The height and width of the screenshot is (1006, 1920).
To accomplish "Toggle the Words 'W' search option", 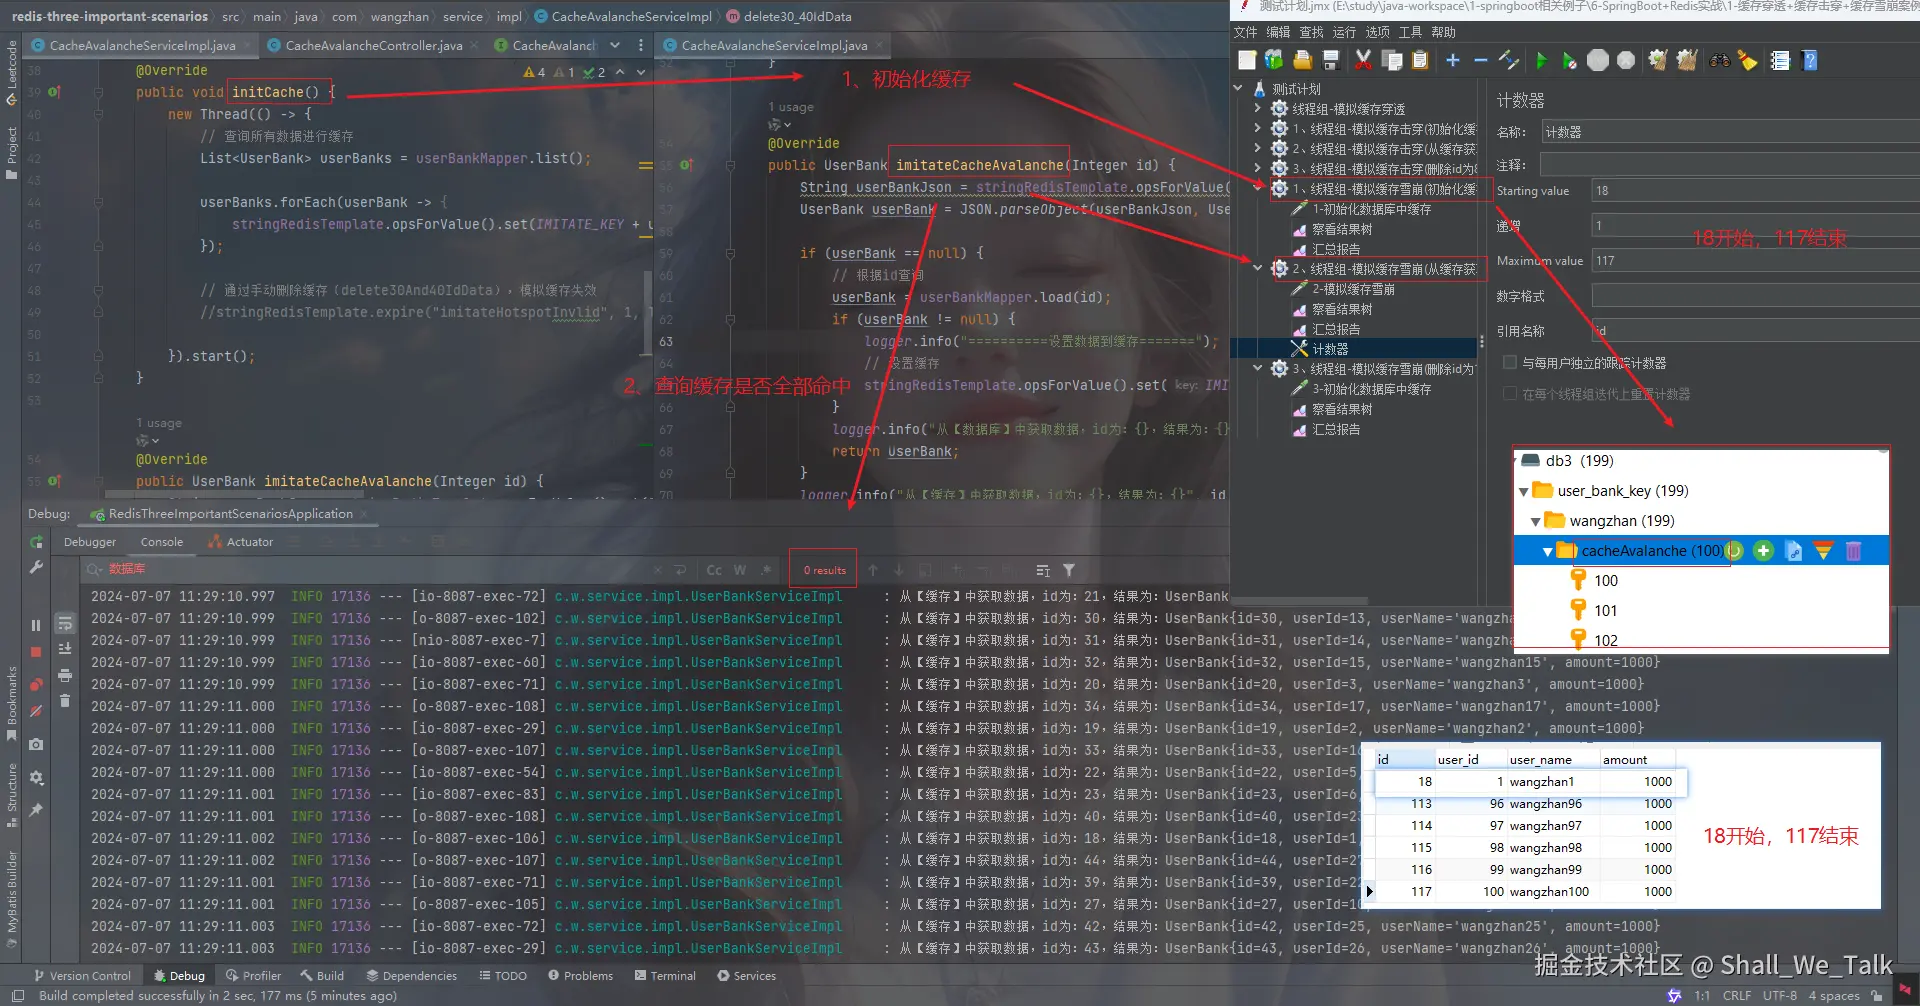I will (740, 570).
